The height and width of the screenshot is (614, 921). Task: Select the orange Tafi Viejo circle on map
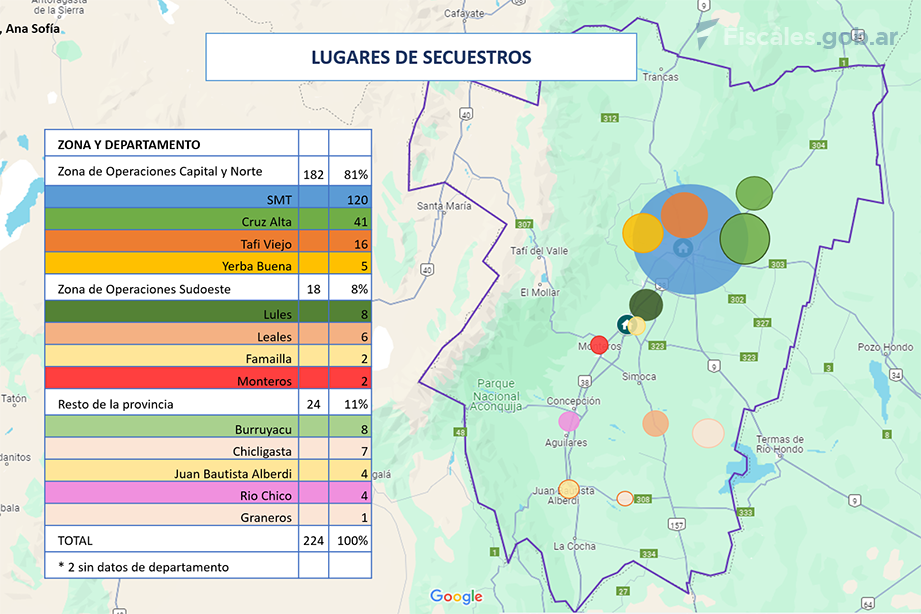coord(685,215)
